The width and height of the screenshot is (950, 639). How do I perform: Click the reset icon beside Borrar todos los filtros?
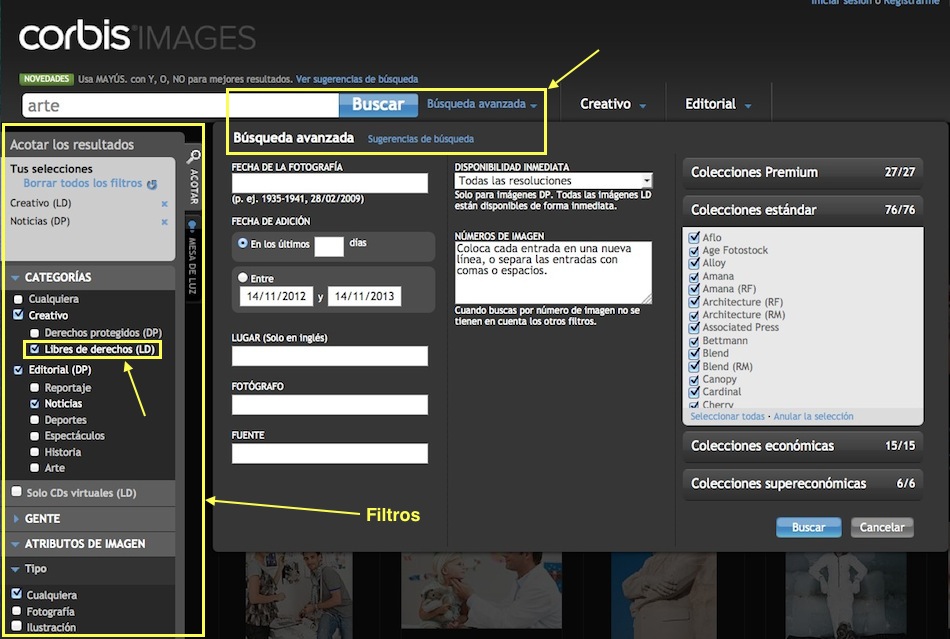click(152, 183)
